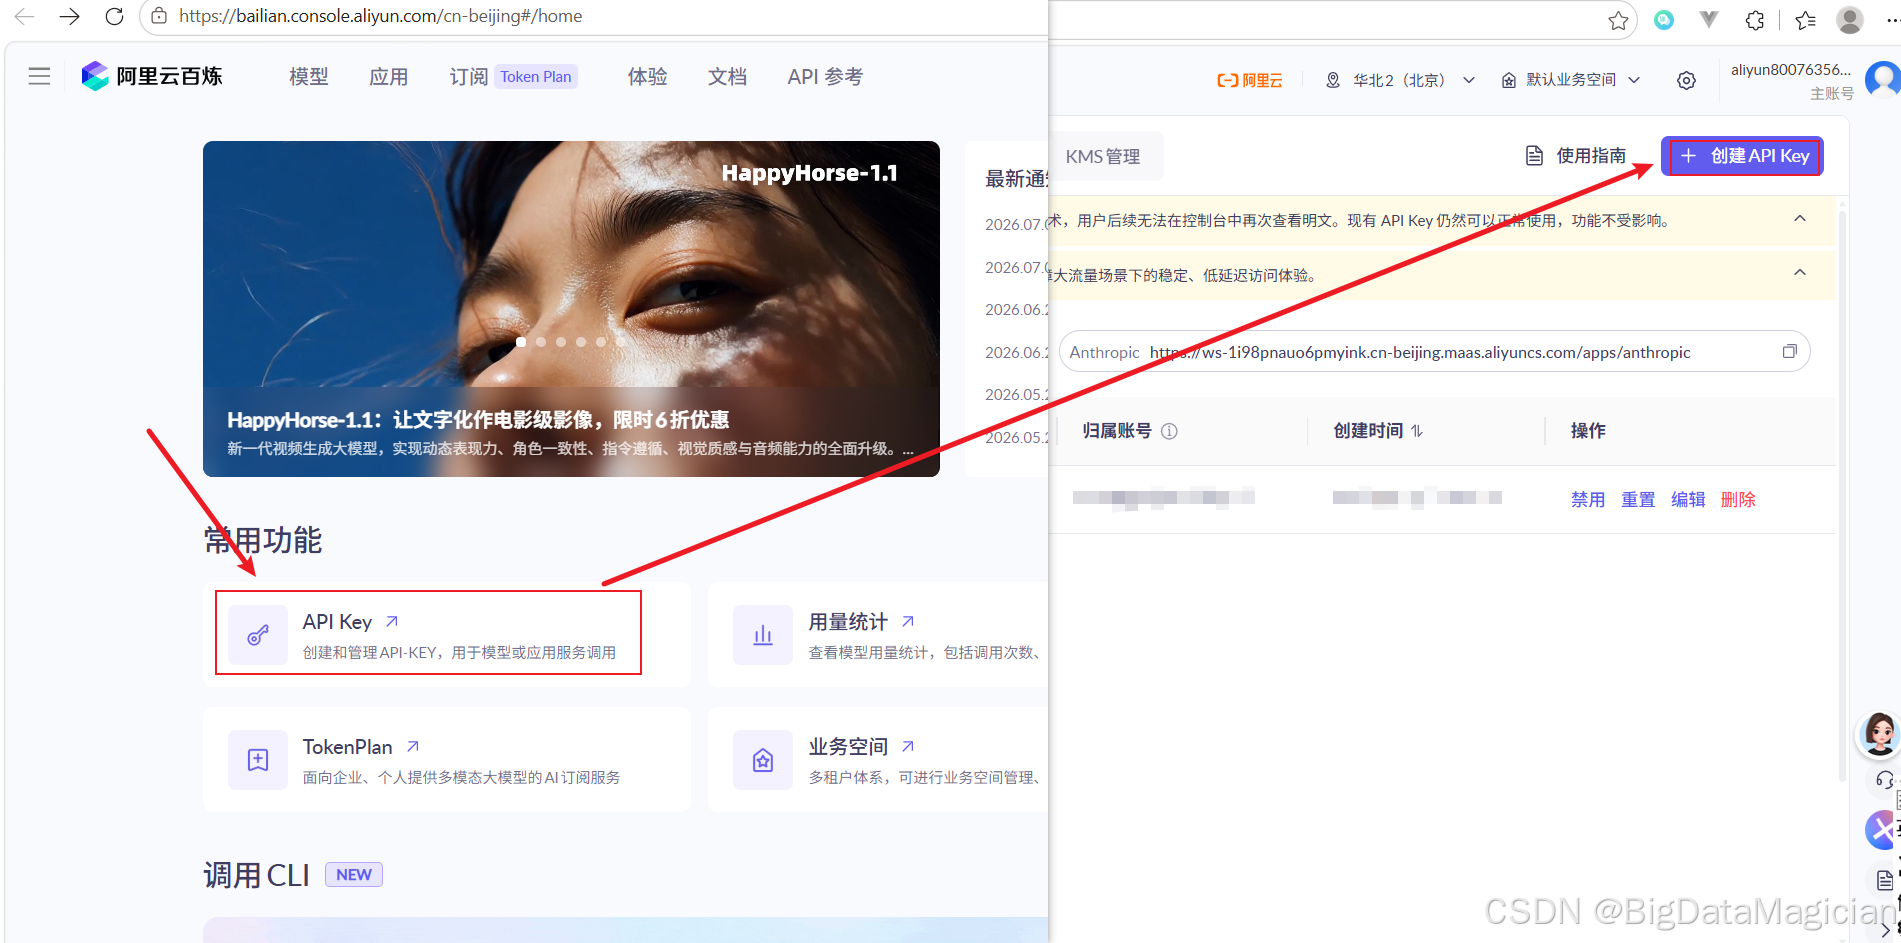
Task: Switch to the KMS 管理 tab
Action: pos(1103,156)
